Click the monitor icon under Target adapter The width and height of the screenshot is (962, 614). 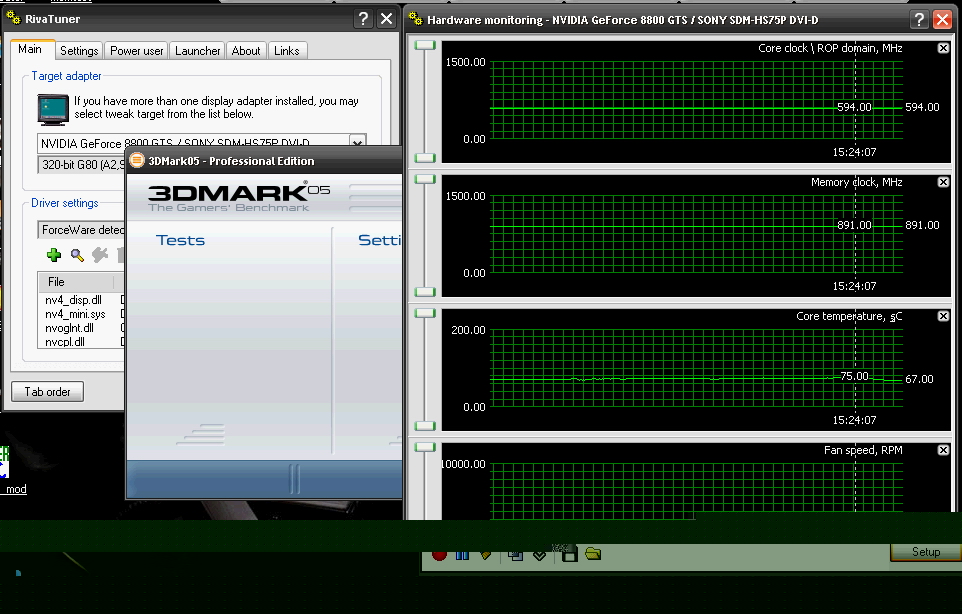pos(53,110)
